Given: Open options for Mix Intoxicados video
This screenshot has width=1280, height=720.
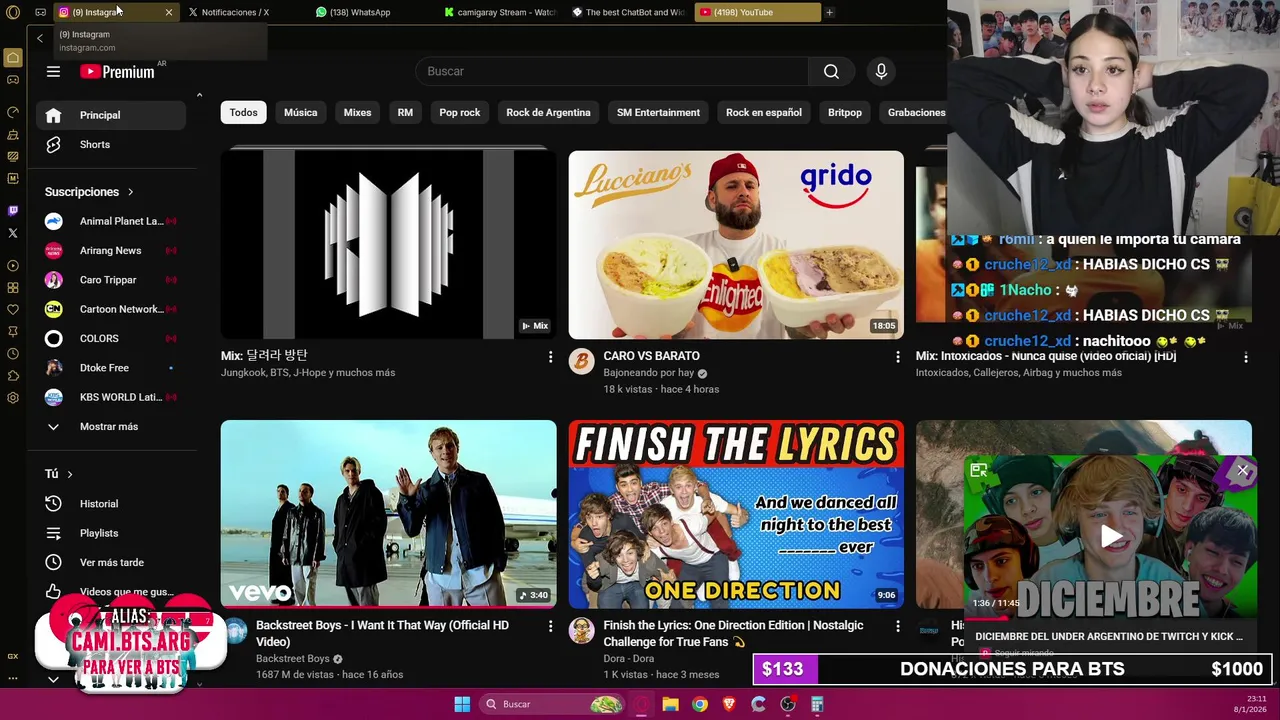Looking at the screenshot, I should (1245, 357).
